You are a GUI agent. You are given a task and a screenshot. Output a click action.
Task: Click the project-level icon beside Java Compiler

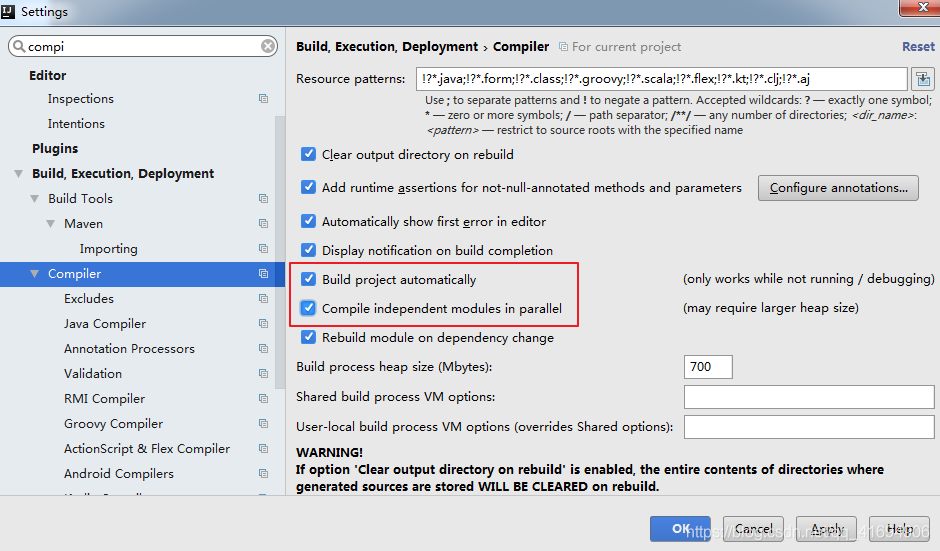263,324
